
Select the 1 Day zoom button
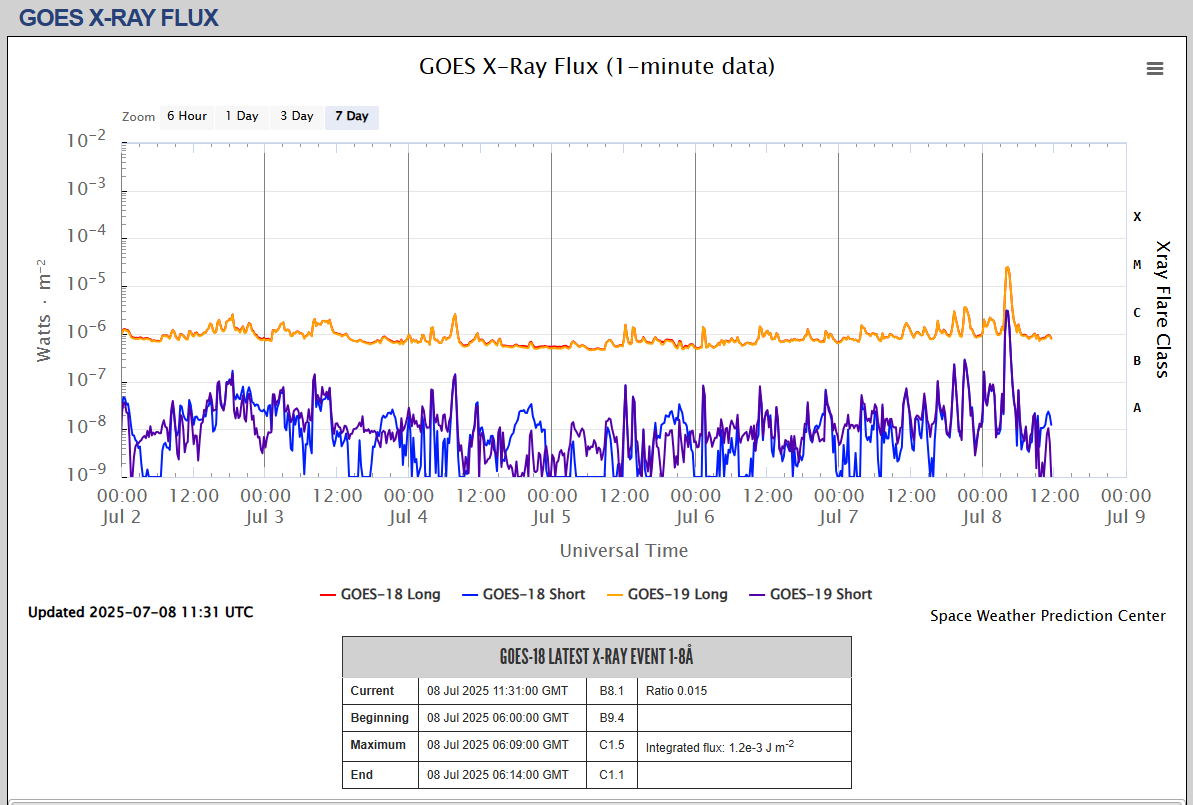pyautogui.click(x=242, y=116)
